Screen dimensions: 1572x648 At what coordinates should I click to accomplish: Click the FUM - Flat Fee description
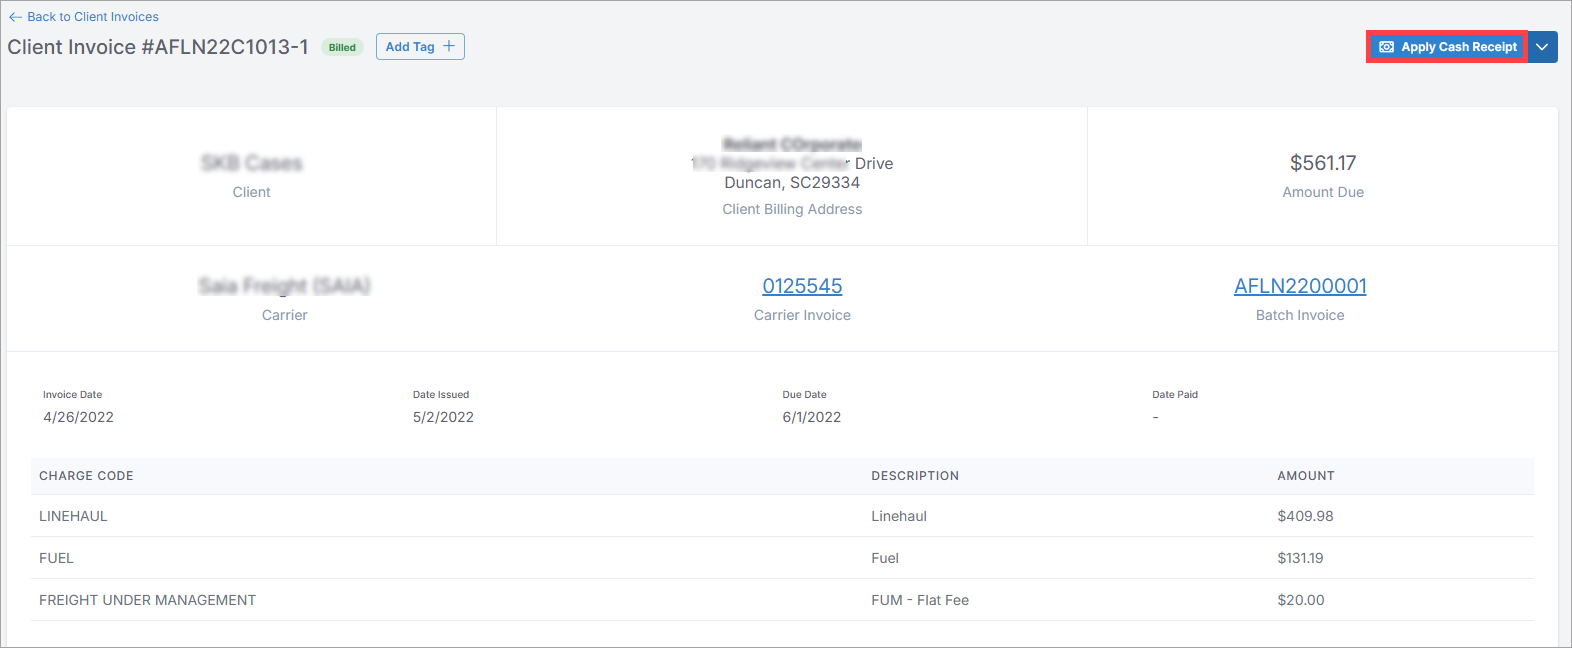[x=920, y=600]
